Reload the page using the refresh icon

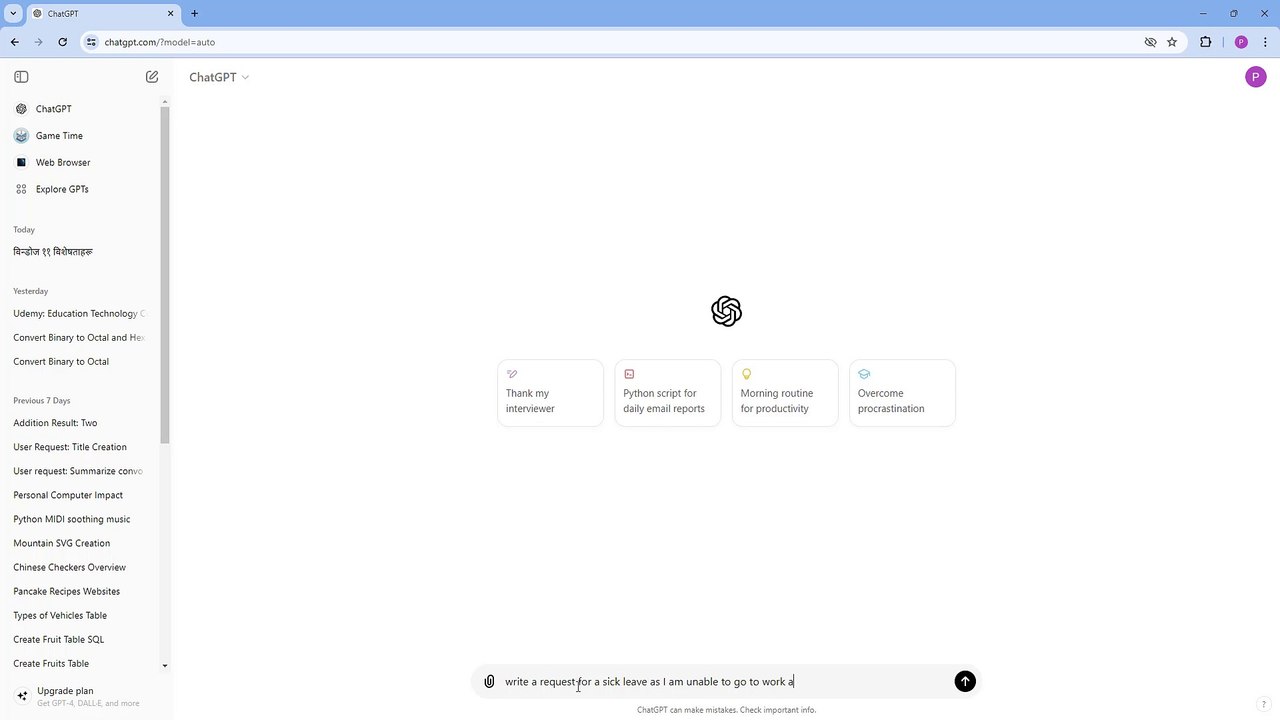(x=63, y=42)
